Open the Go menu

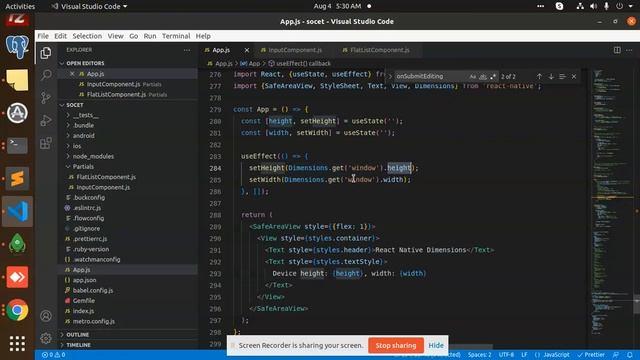[133, 36]
